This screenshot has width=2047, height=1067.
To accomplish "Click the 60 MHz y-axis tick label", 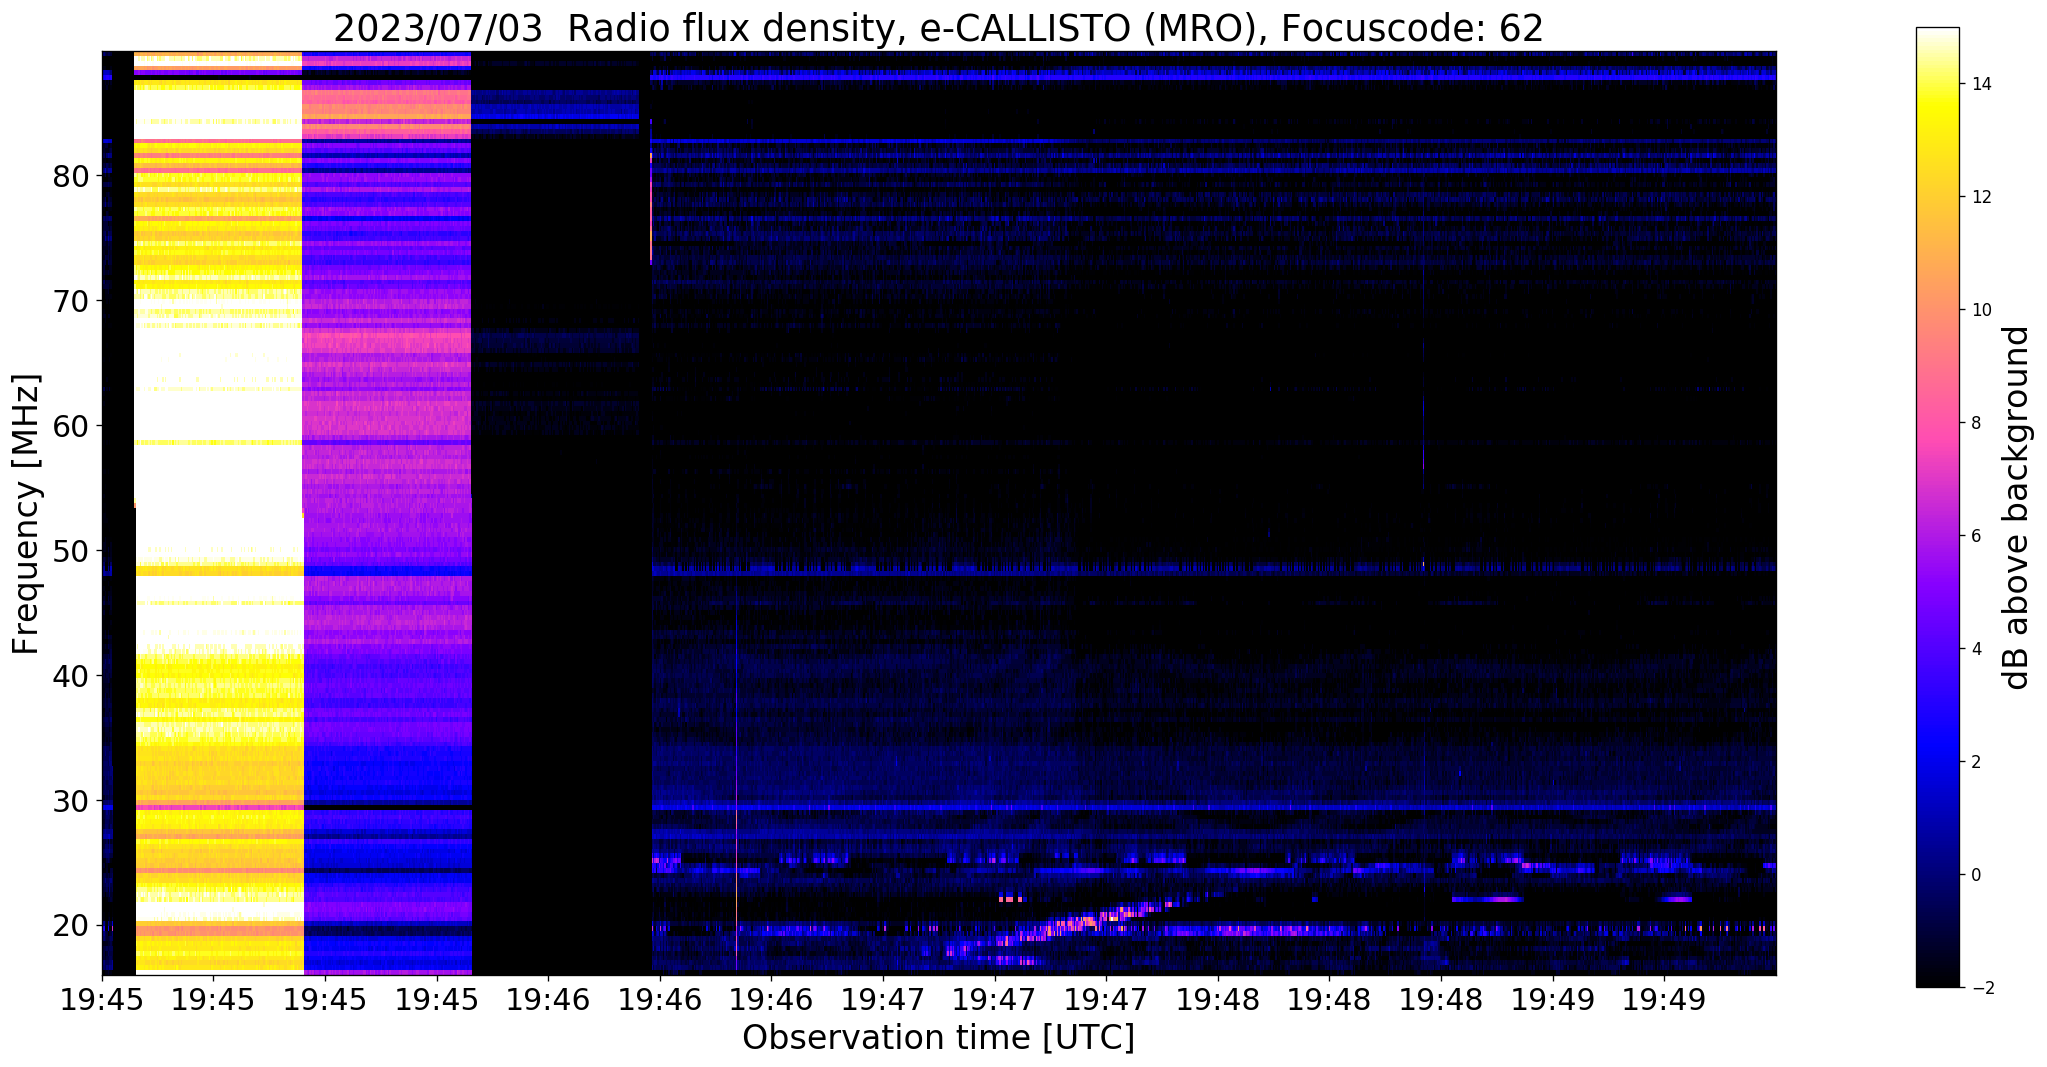I will [71, 426].
